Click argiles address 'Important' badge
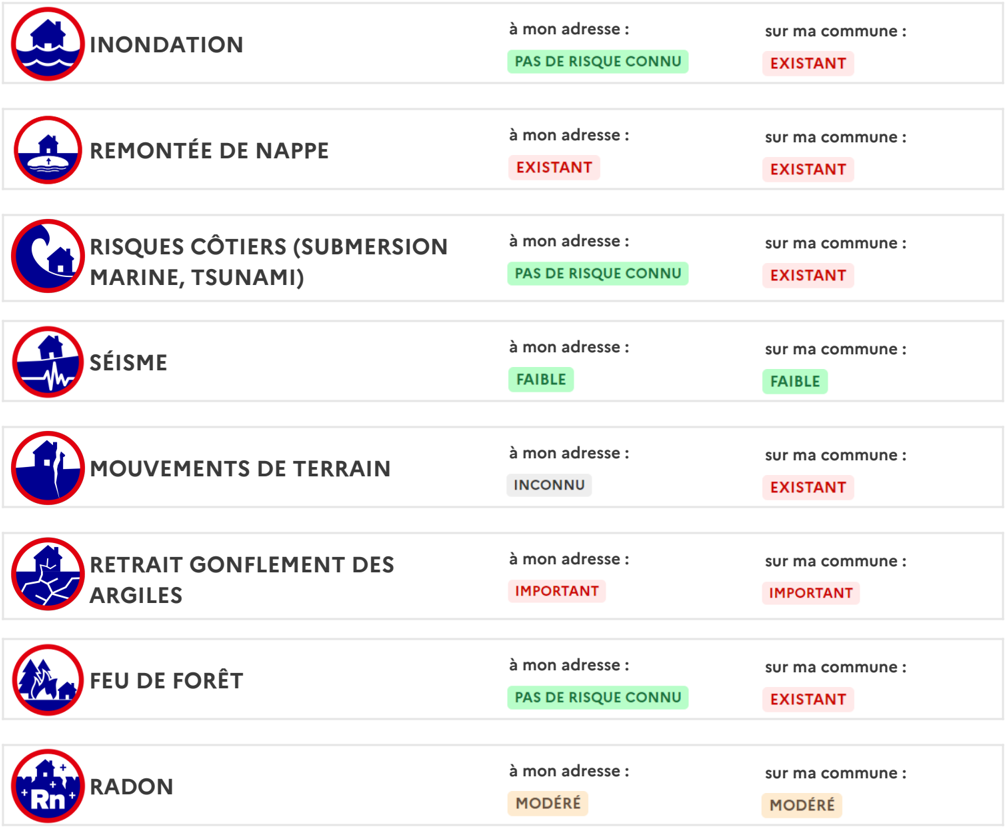Viewport: 1005px width, 827px height. click(x=557, y=592)
